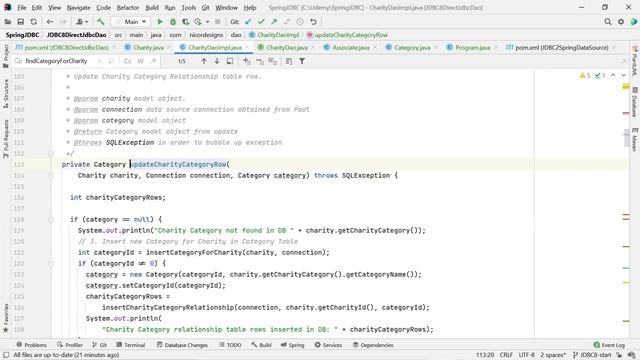The width and height of the screenshot is (640, 360).
Task: Open IDE settings gear icon
Action: pyautogui.click(x=621, y=22)
